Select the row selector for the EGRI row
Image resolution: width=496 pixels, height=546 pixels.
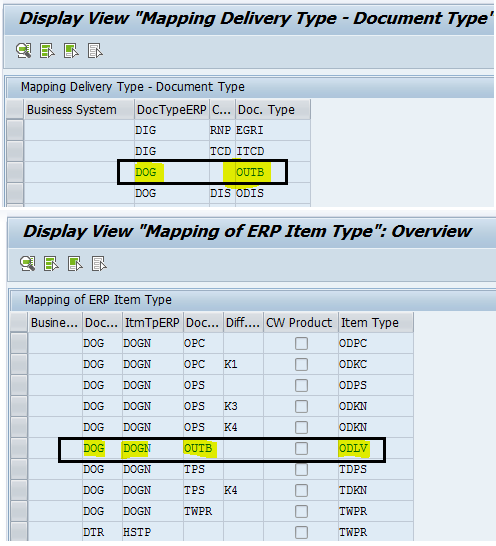tap(15, 130)
